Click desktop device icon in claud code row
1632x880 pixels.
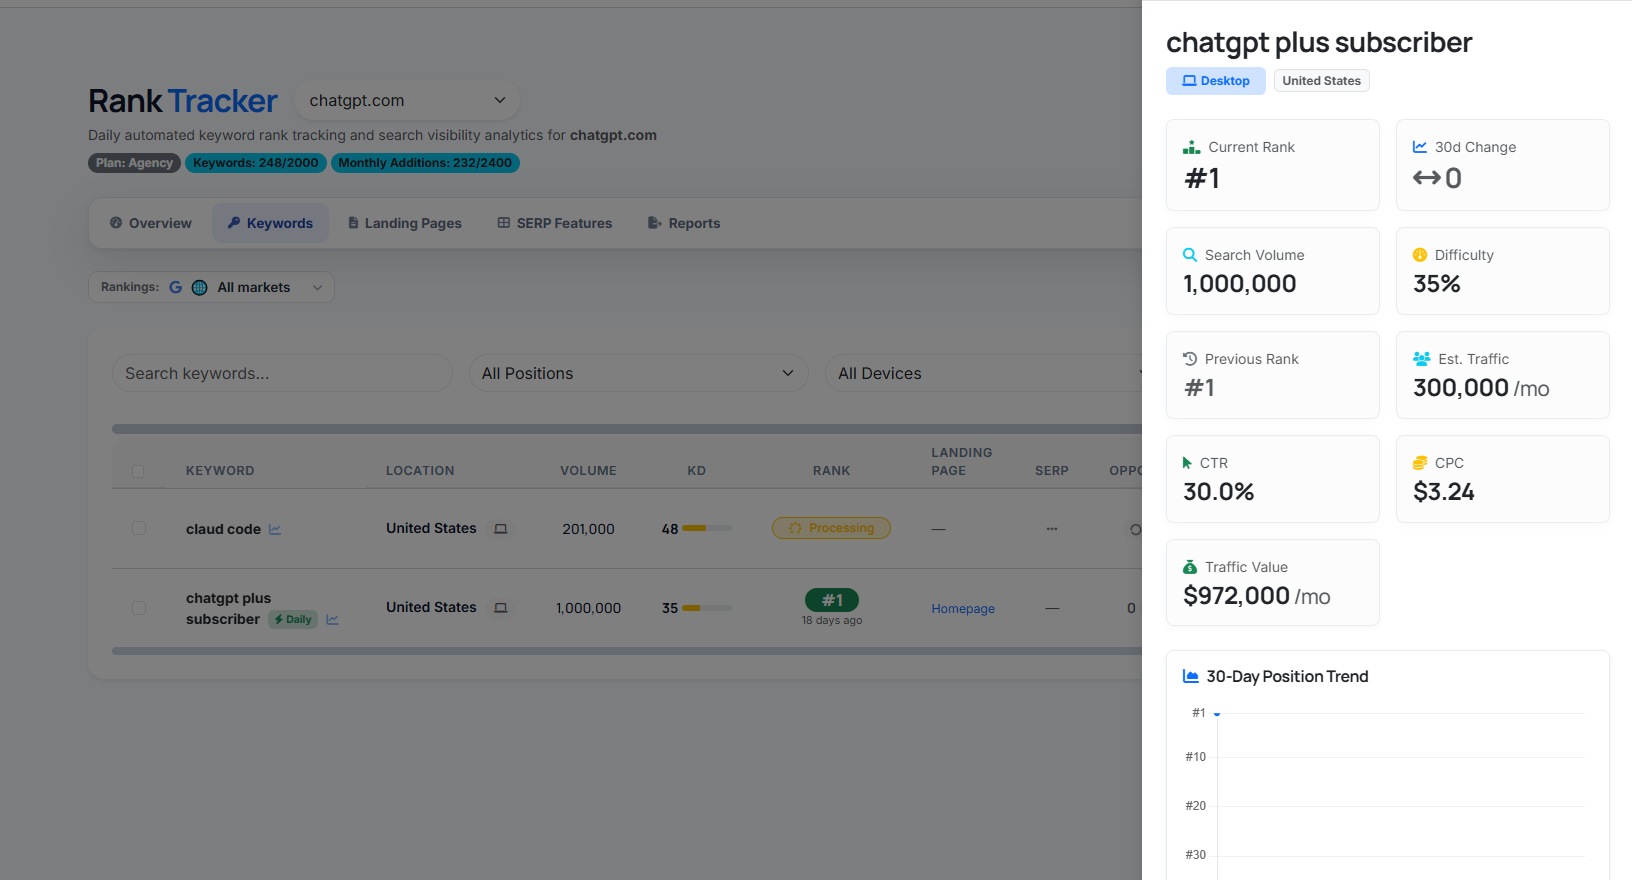click(501, 528)
